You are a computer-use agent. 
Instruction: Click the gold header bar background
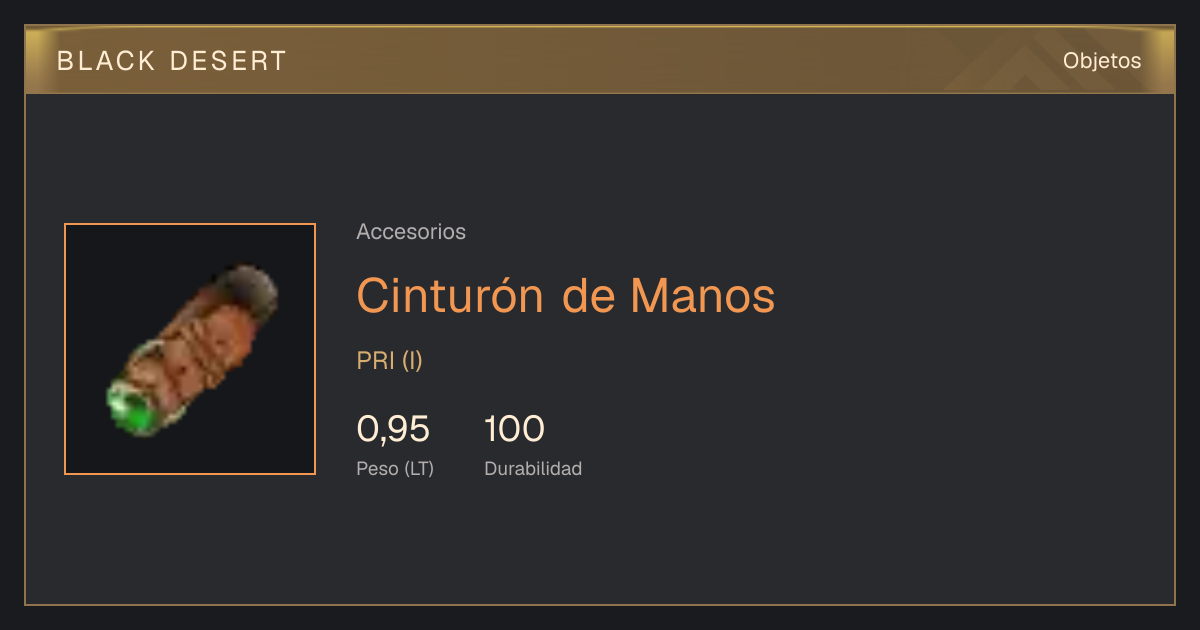click(600, 60)
